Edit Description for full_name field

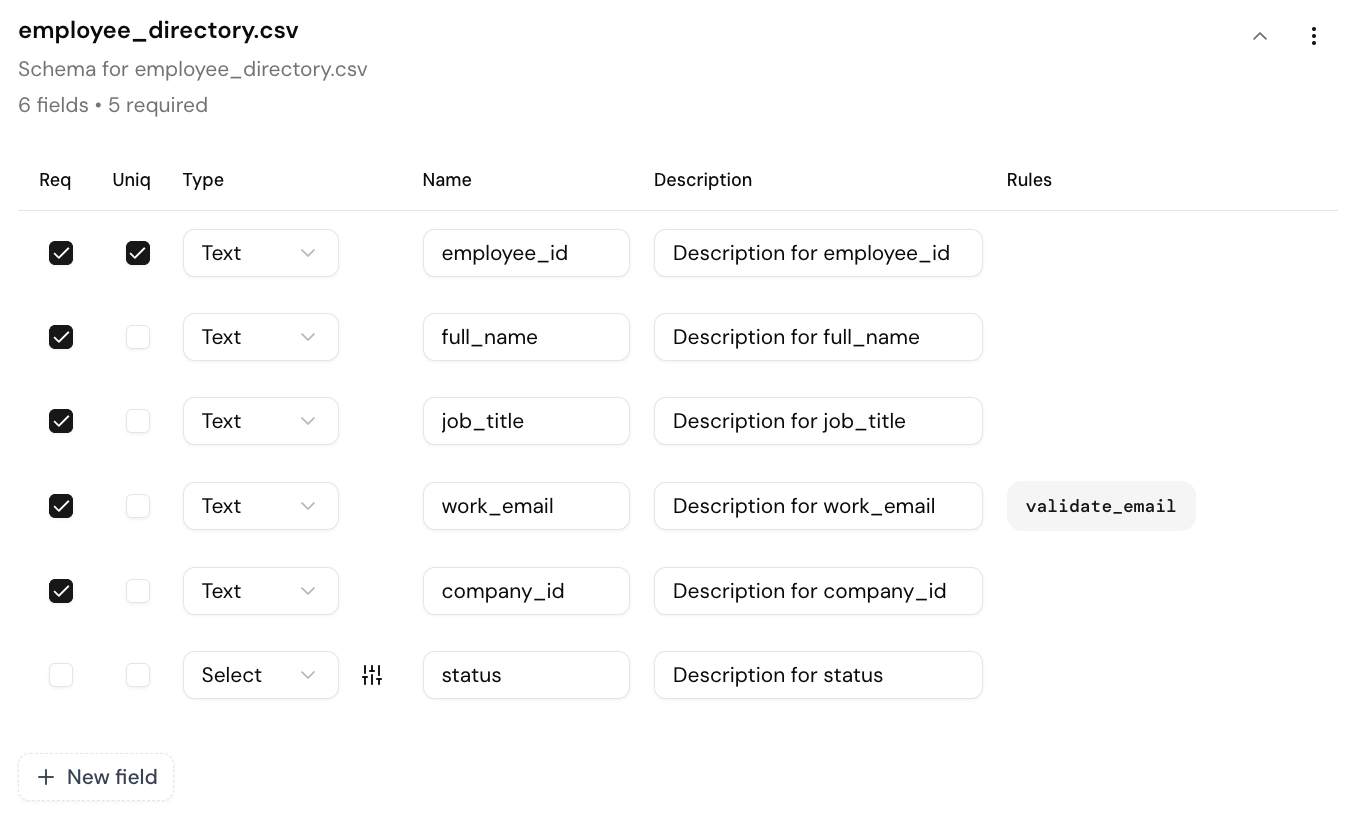pos(818,337)
